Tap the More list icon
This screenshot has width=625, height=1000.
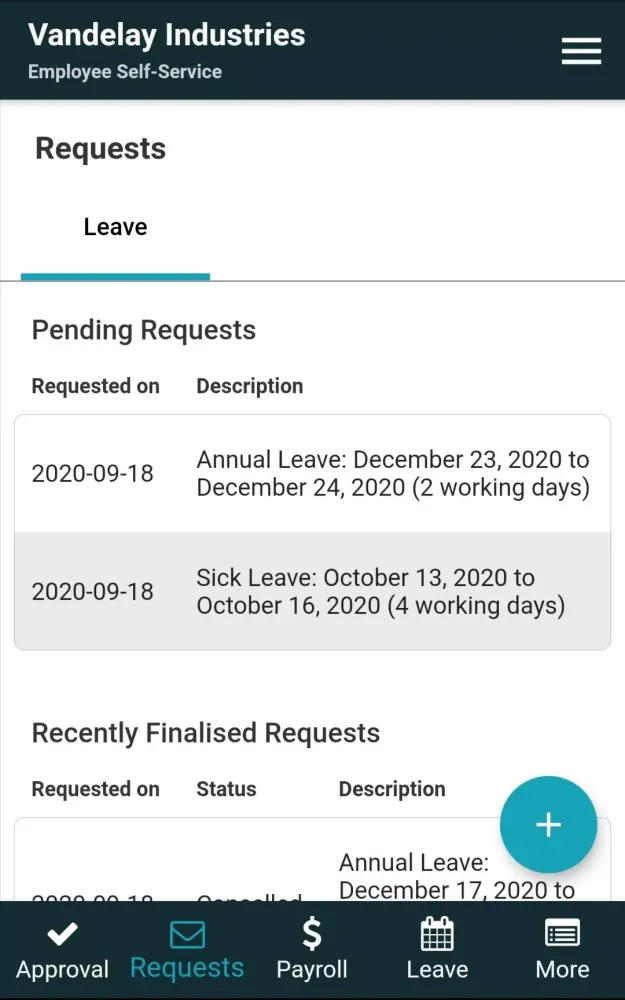(562, 935)
